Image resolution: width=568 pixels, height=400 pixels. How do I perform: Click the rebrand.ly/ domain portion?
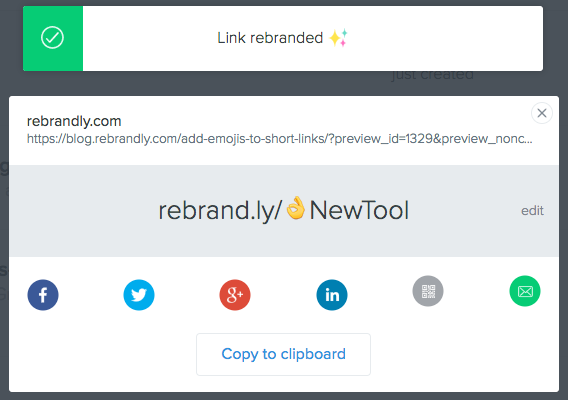pos(220,211)
